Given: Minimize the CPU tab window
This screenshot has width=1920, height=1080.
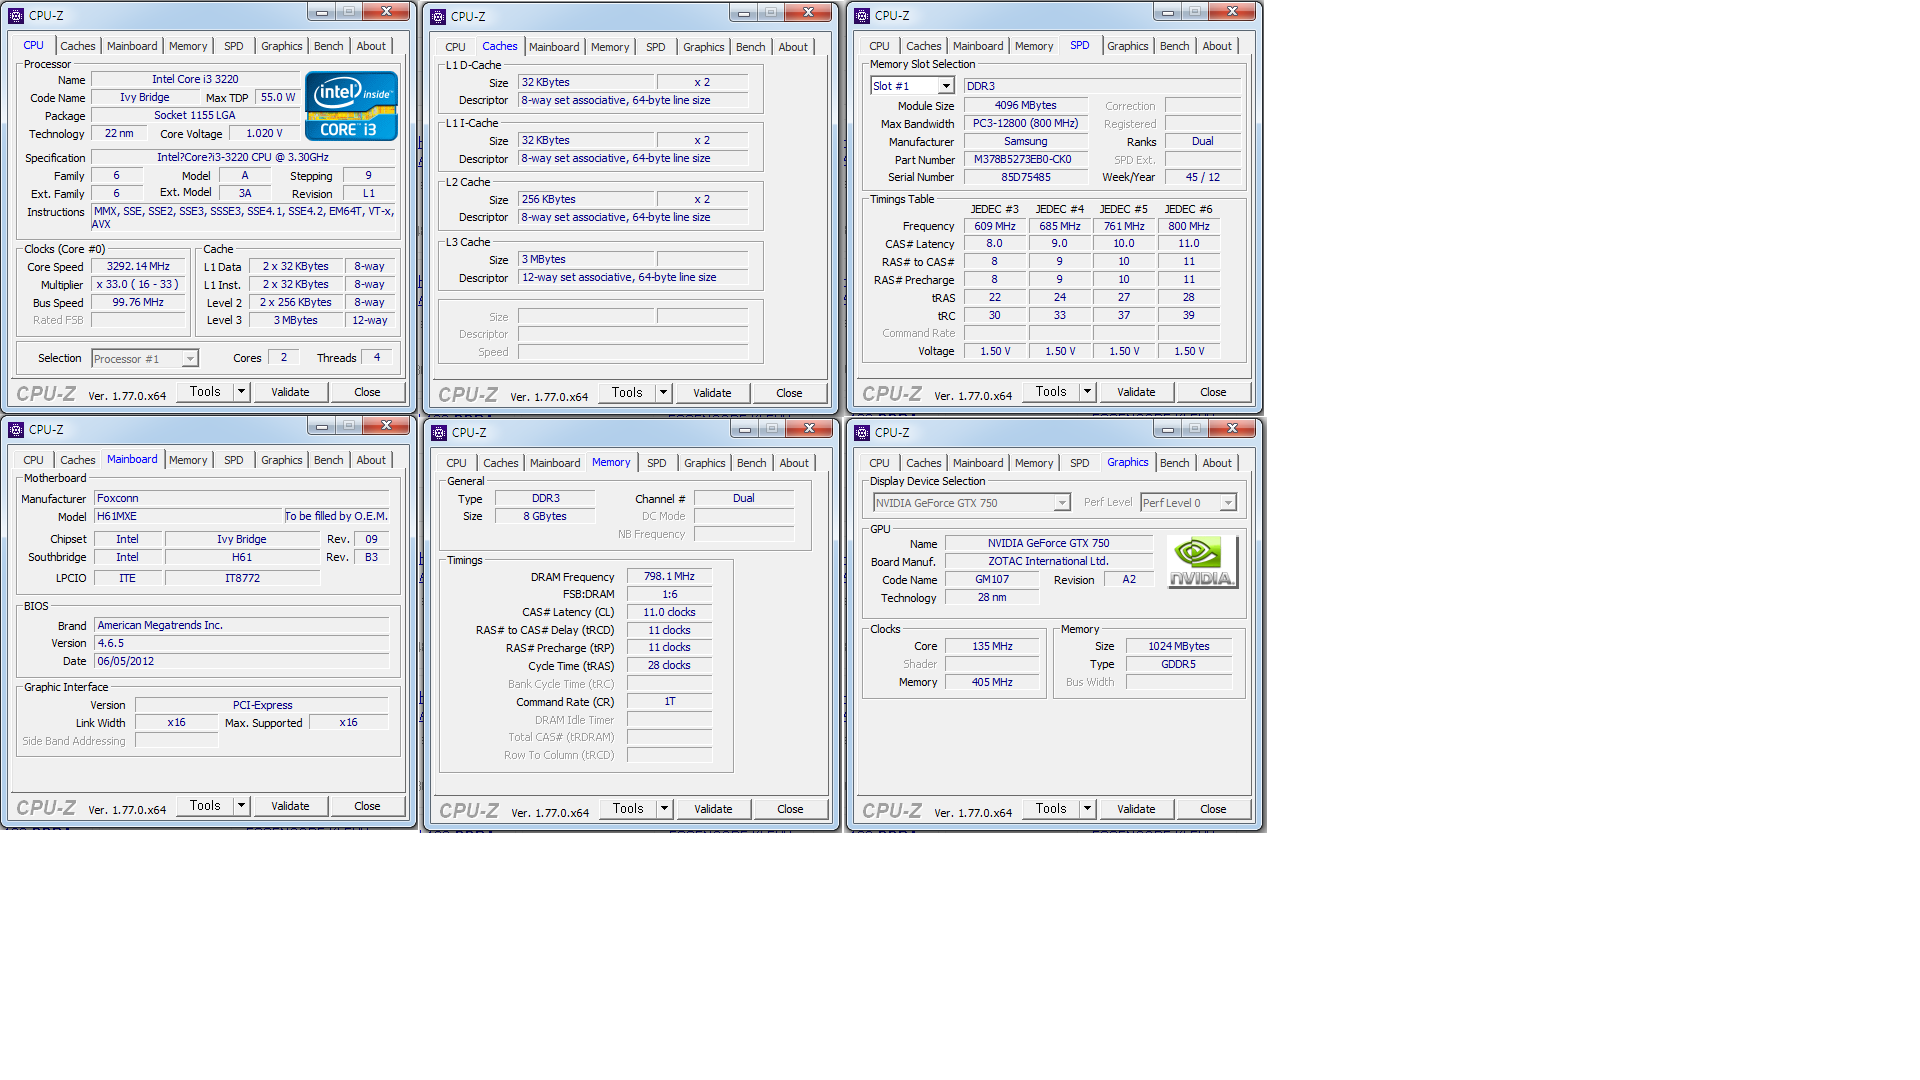Looking at the screenshot, I should point(322,12).
